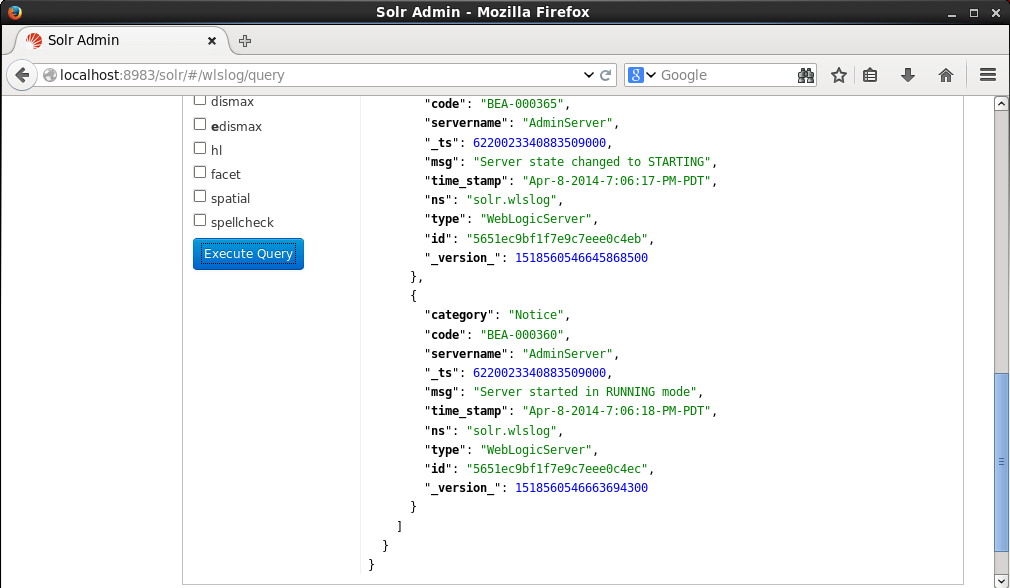Screen dimensions: 1010x588
Task: Minimize the Firefox window
Action: [952, 13]
